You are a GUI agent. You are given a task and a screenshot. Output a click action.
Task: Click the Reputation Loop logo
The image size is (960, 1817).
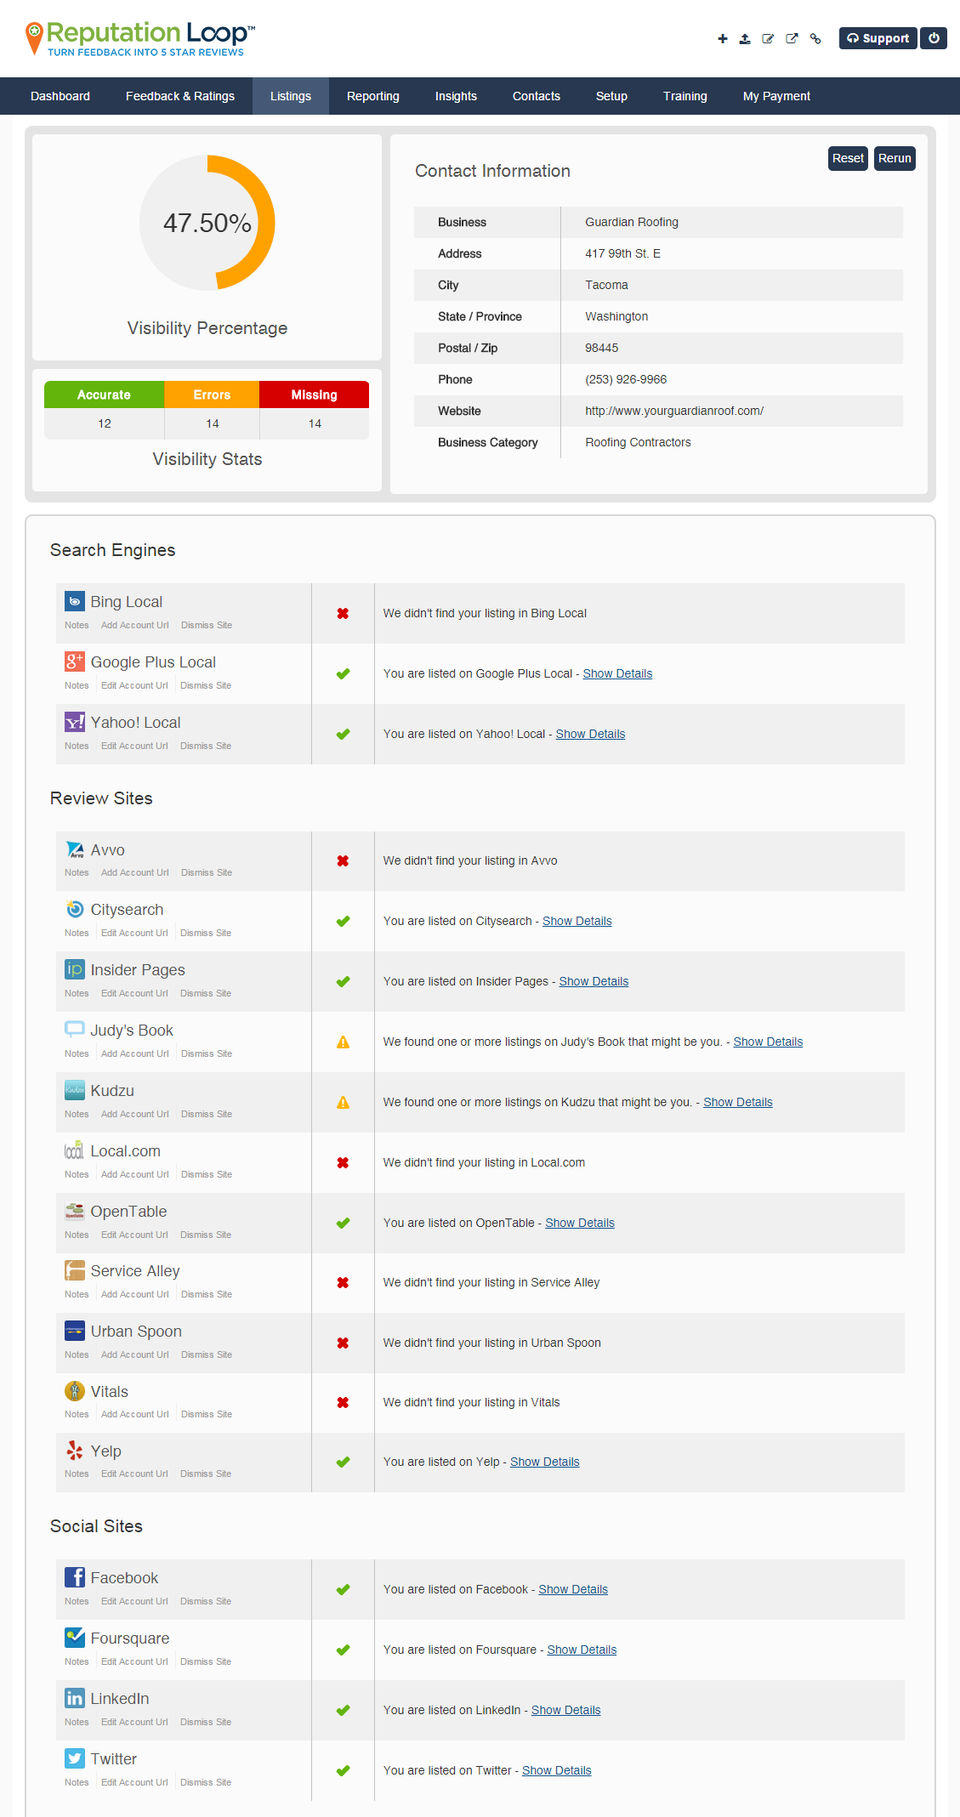tap(140, 39)
